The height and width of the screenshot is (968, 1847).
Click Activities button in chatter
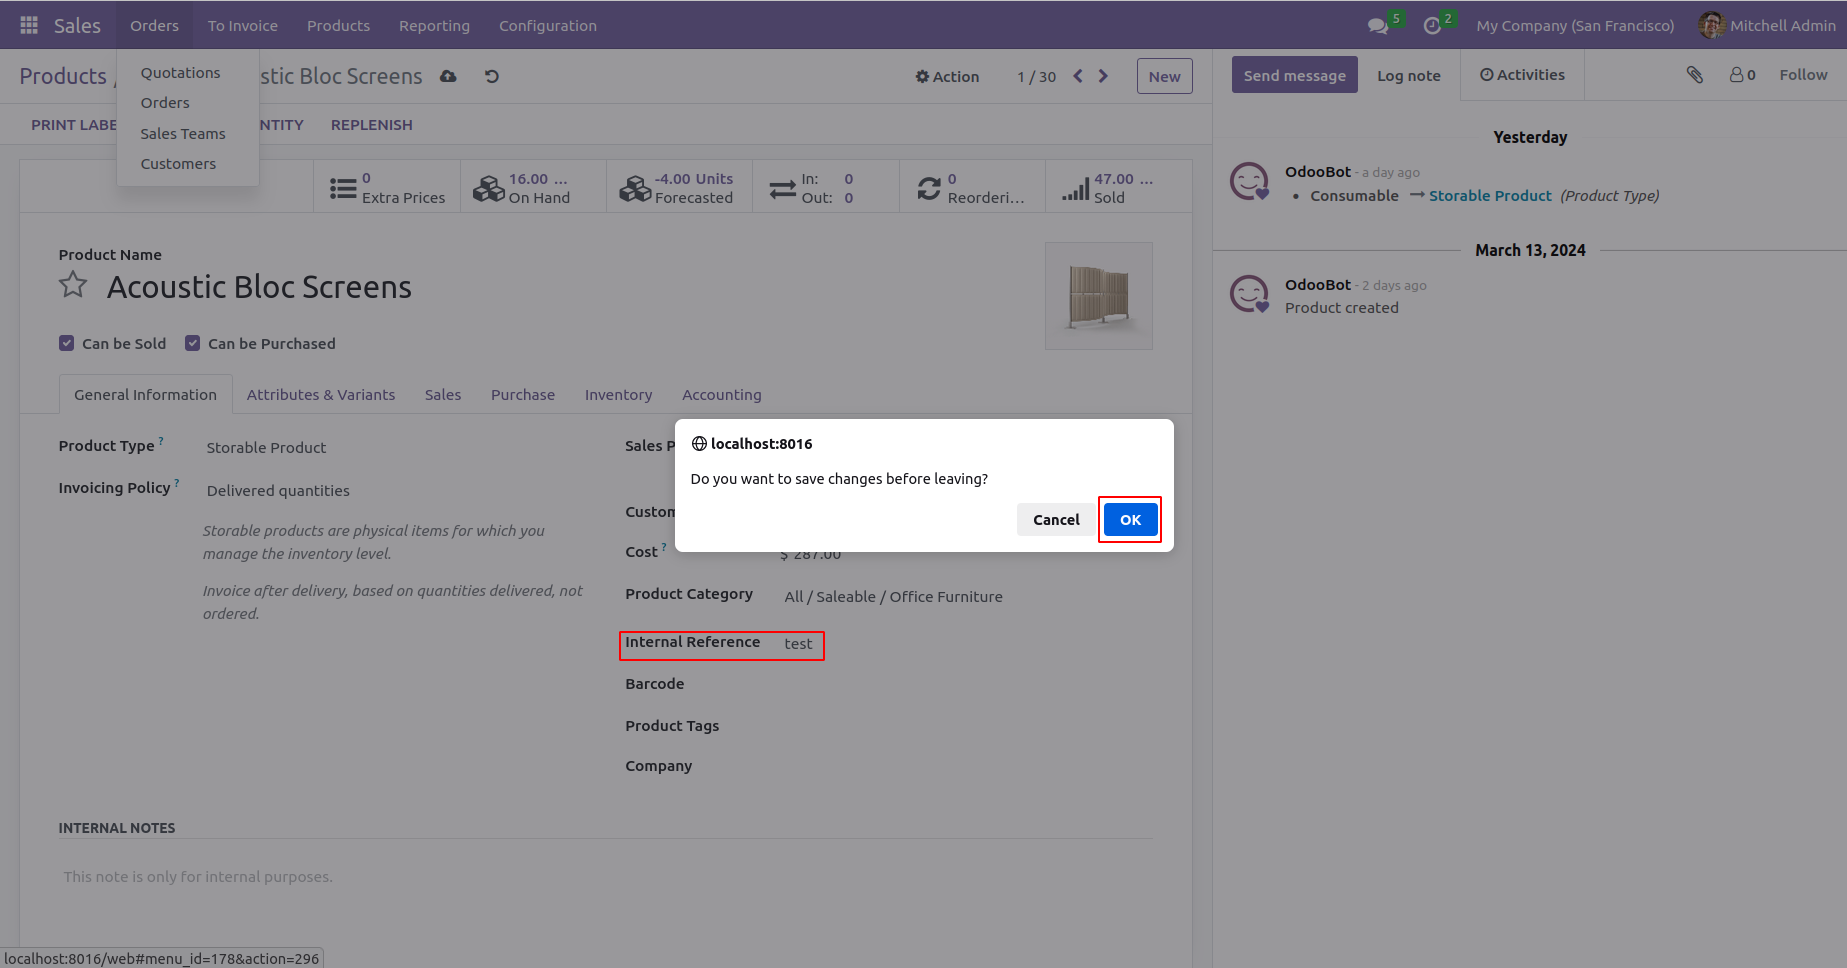point(1522,75)
